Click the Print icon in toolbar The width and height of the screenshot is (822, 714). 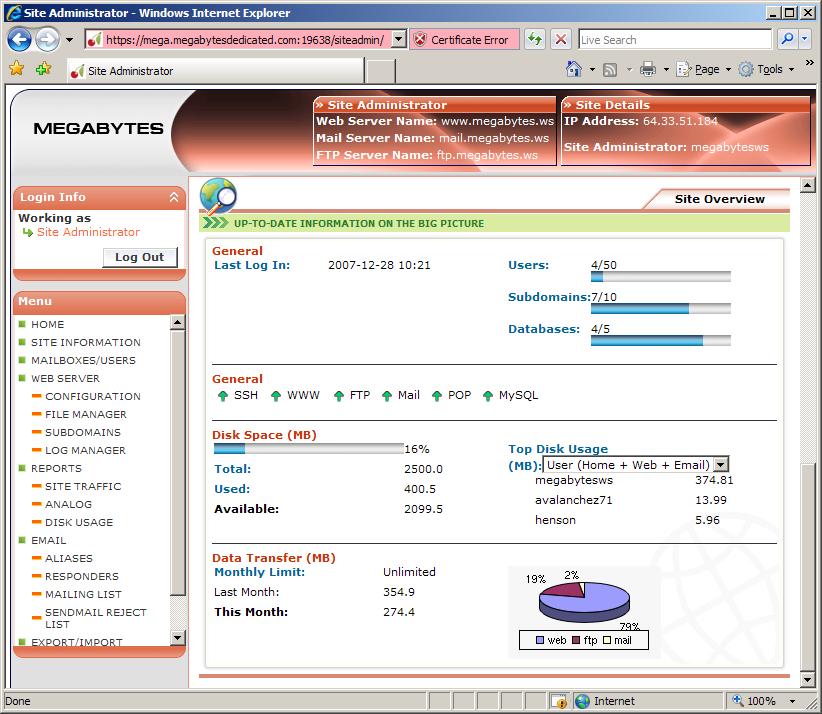point(647,69)
